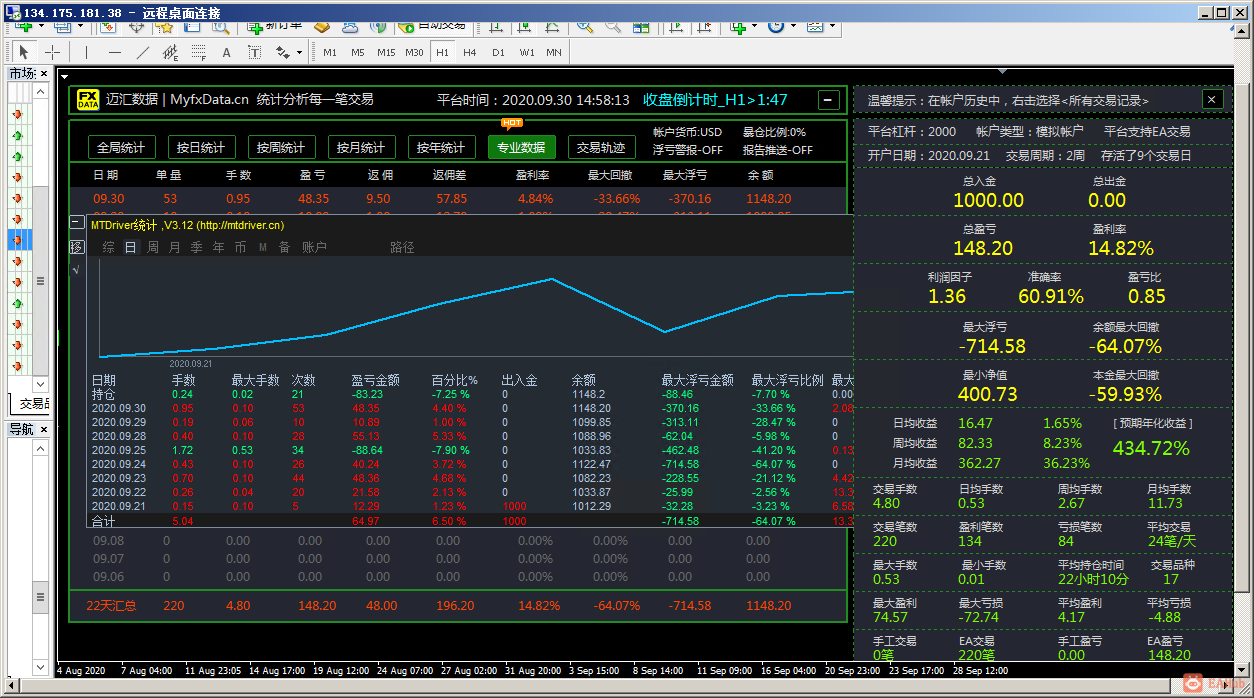The height and width of the screenshot is (698, 1254).
Task: Switch chart to M1 timeframe
Action: [x=329, y=52]
